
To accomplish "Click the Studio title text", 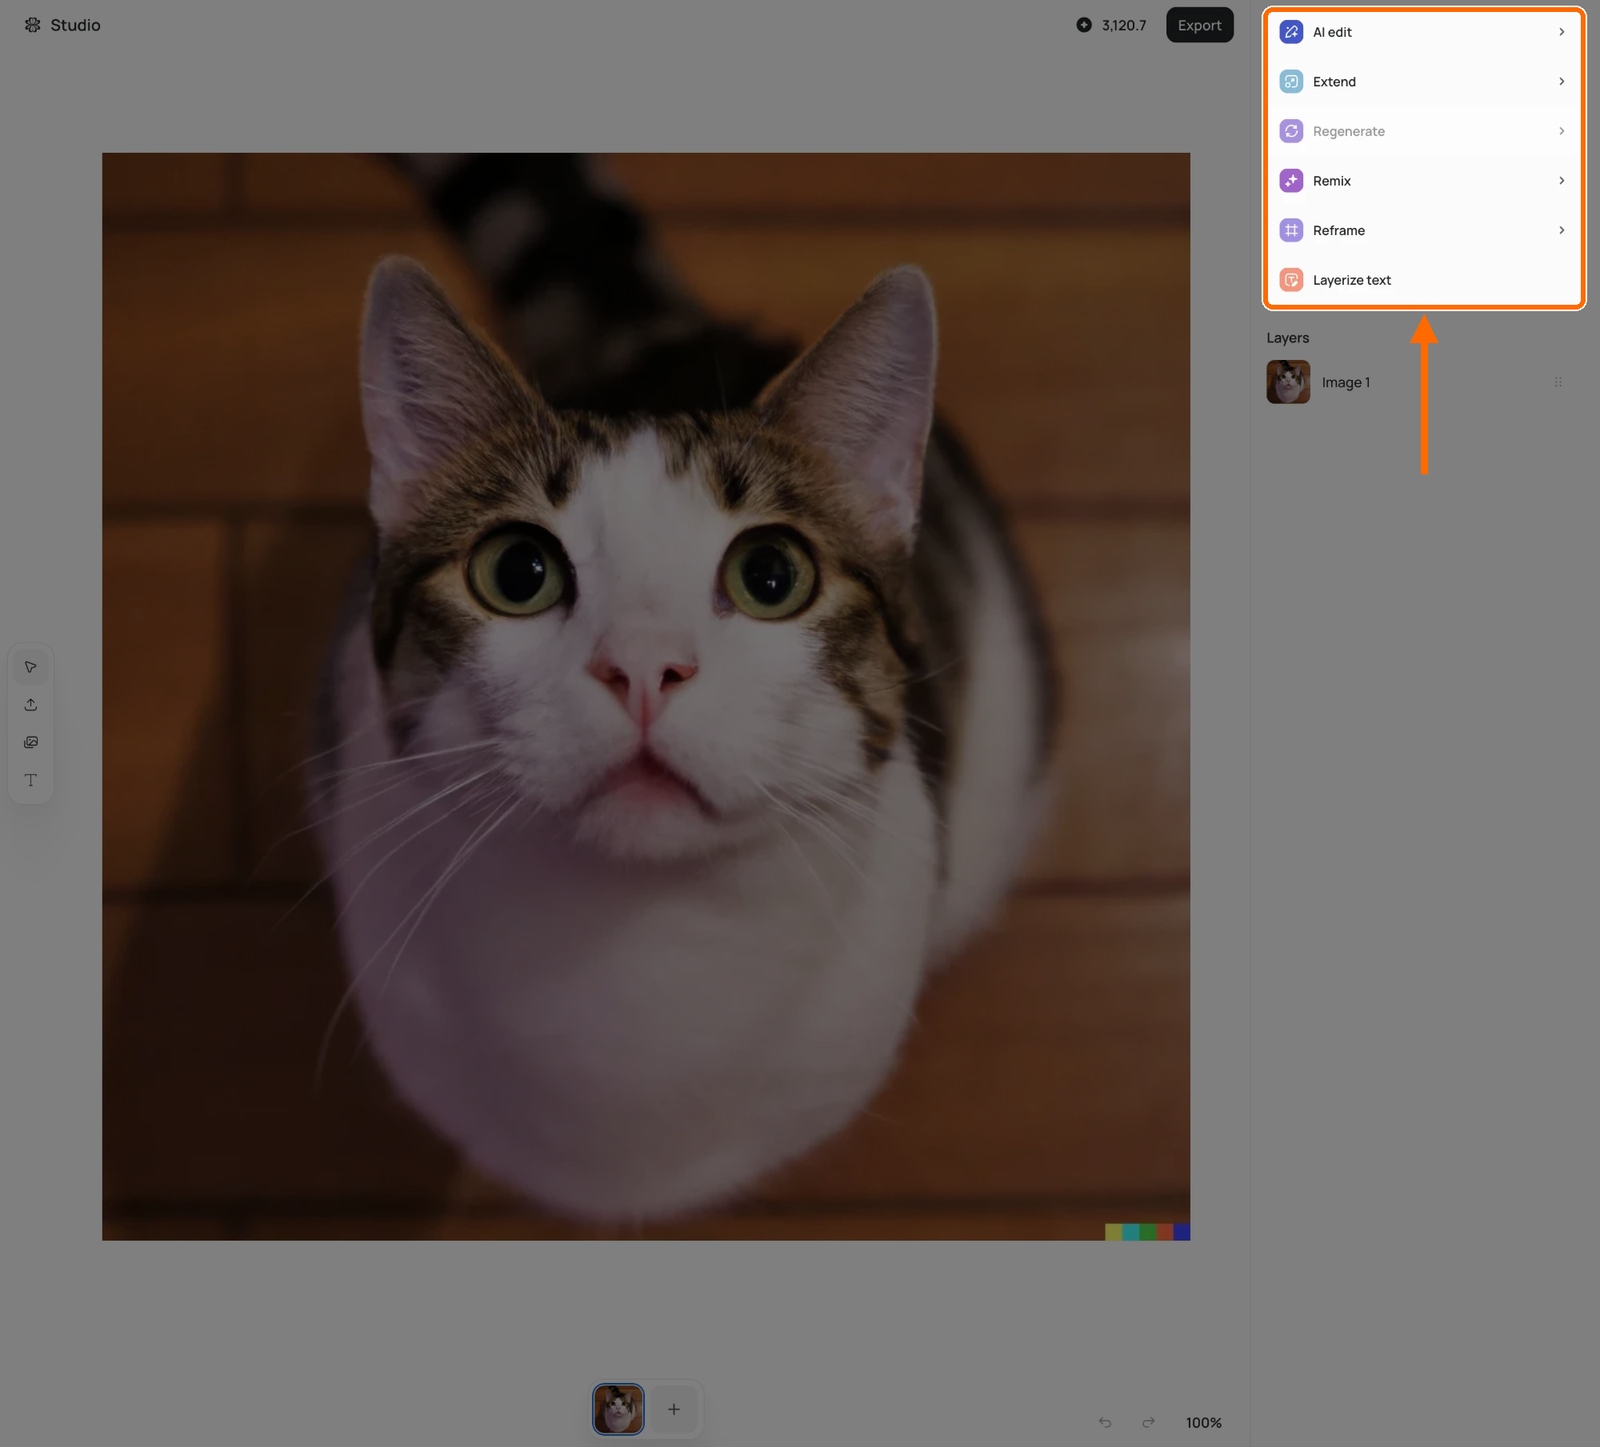I will click(76, 25).
